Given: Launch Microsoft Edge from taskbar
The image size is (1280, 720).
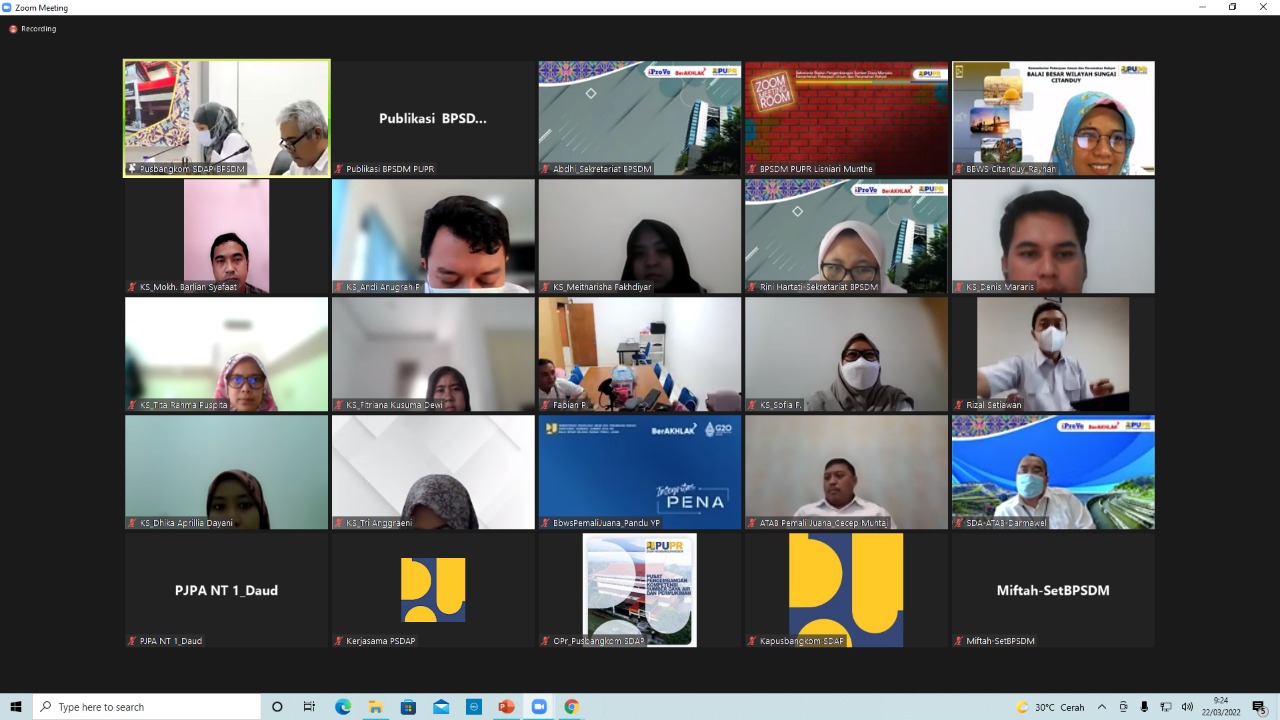Looking at the screenshot, I should coord(343,707).
